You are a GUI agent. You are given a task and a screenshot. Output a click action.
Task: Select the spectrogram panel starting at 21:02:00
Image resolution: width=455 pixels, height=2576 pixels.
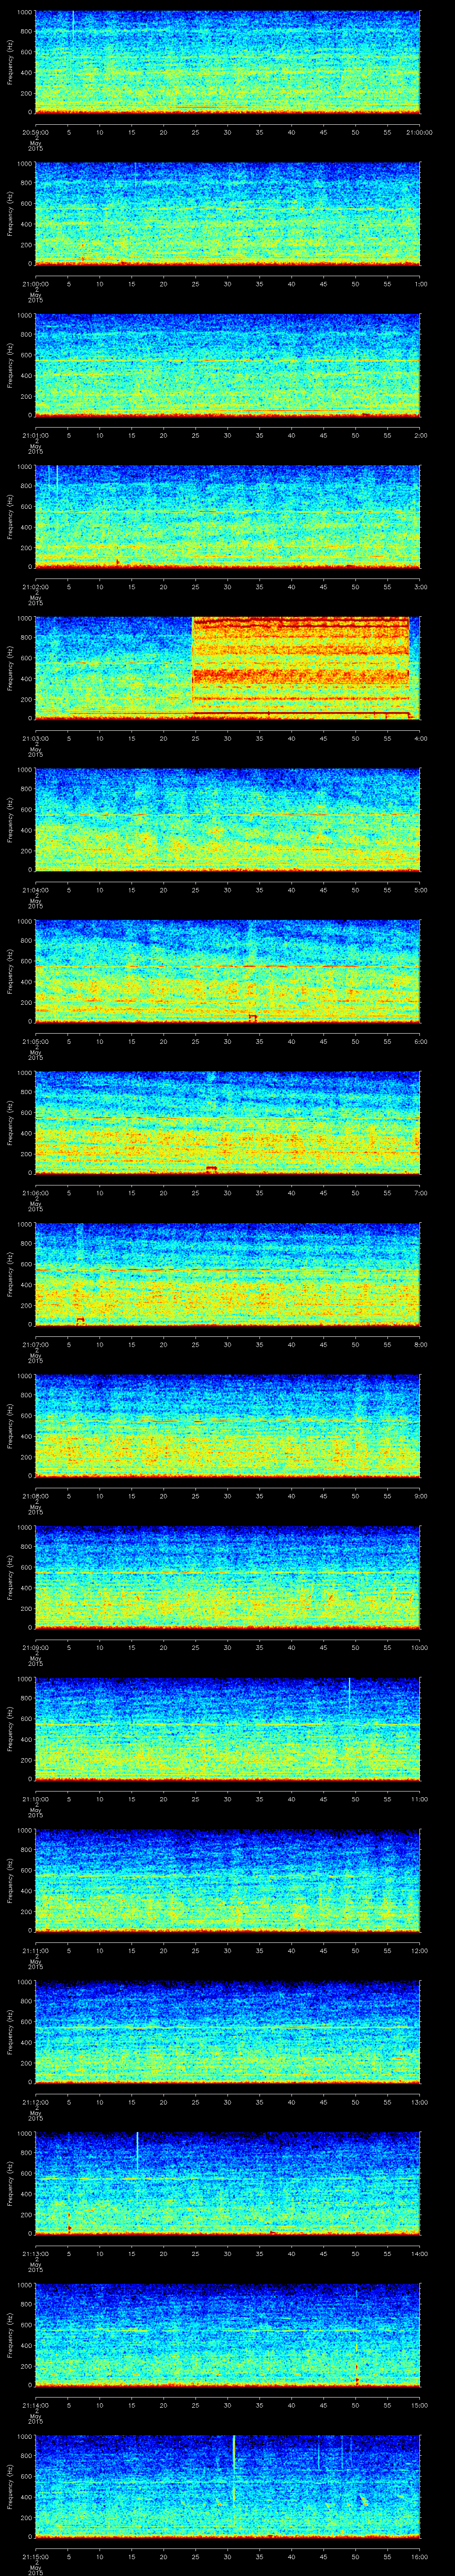coord(227,516)
